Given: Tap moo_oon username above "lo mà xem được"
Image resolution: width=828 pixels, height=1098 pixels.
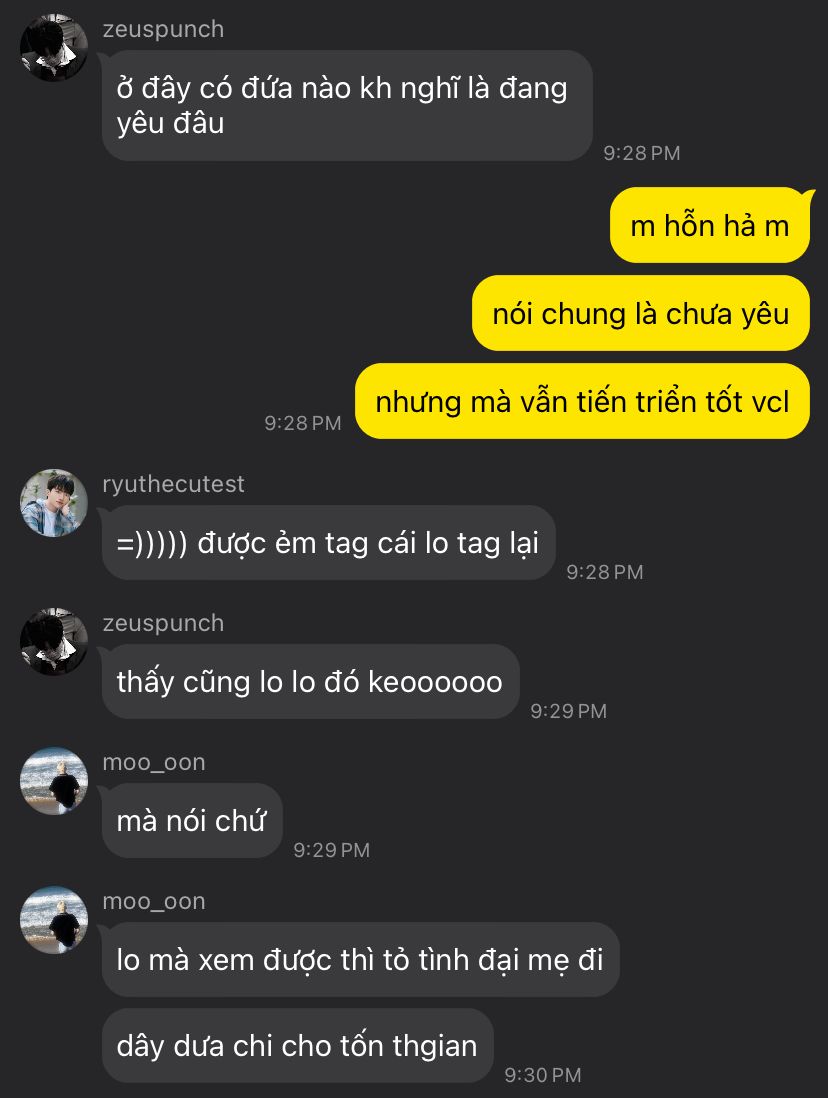Looking at the screenshot, I should pos(154,901).
